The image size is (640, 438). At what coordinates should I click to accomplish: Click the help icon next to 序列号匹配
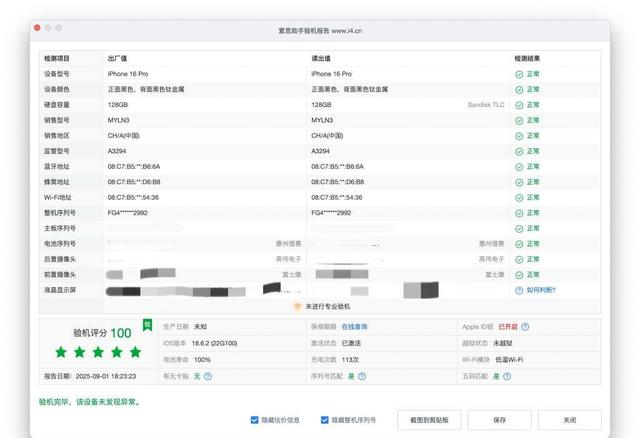[362, 376]
